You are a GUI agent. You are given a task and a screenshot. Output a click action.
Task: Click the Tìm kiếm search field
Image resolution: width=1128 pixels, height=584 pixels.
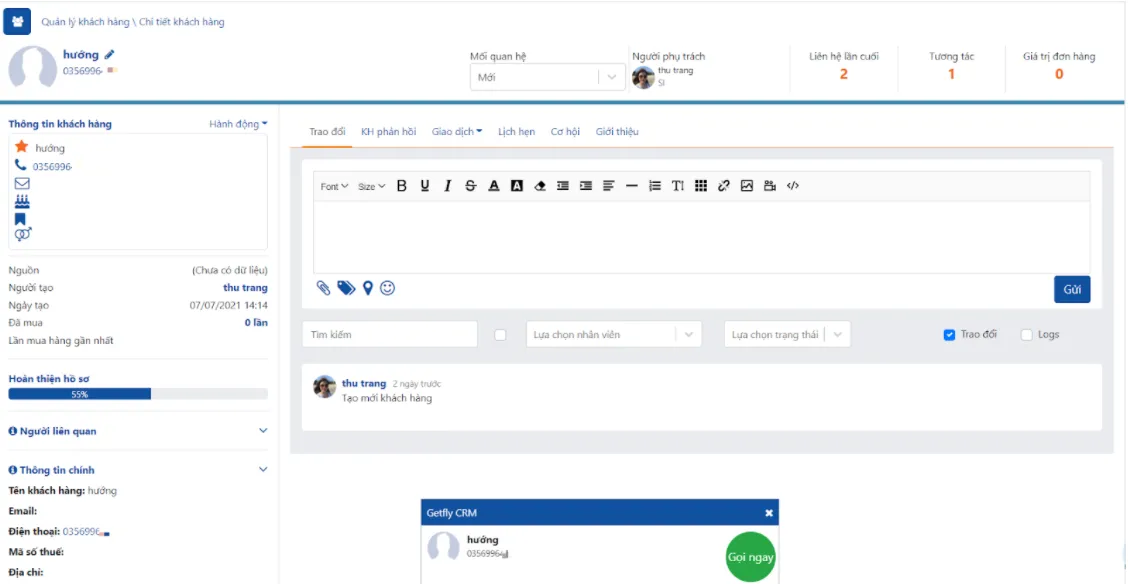tap(390, 334)
